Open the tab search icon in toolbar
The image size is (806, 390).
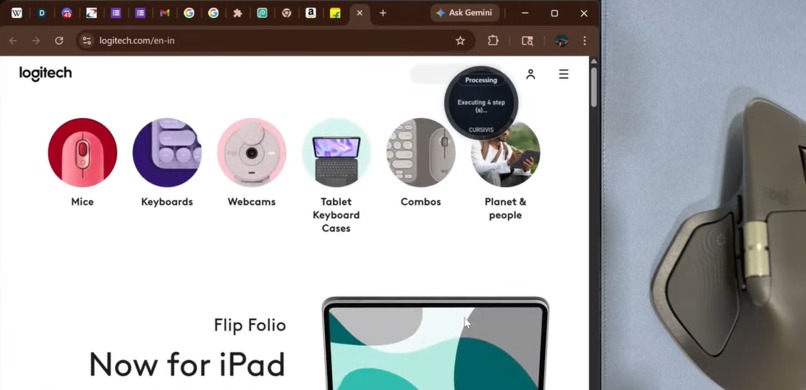pyautogui.click(x=527, y=41)
